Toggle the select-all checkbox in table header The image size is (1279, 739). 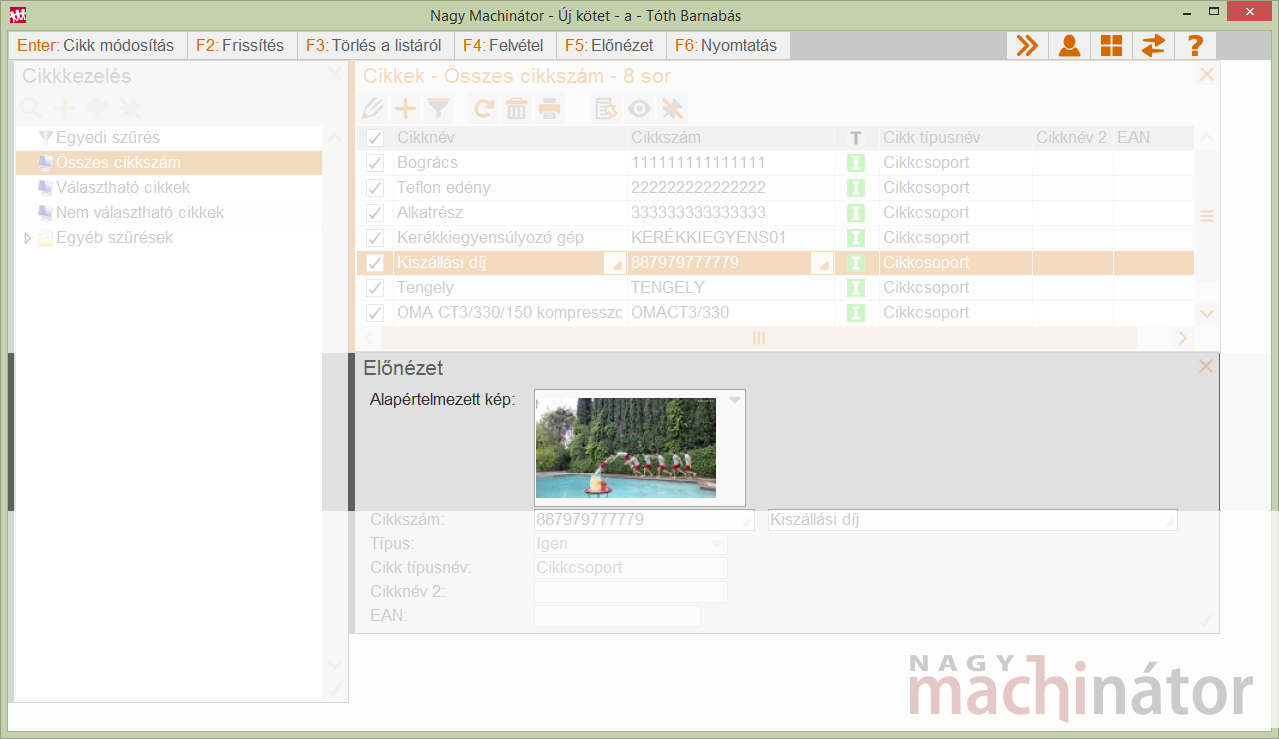pos(375,138)
